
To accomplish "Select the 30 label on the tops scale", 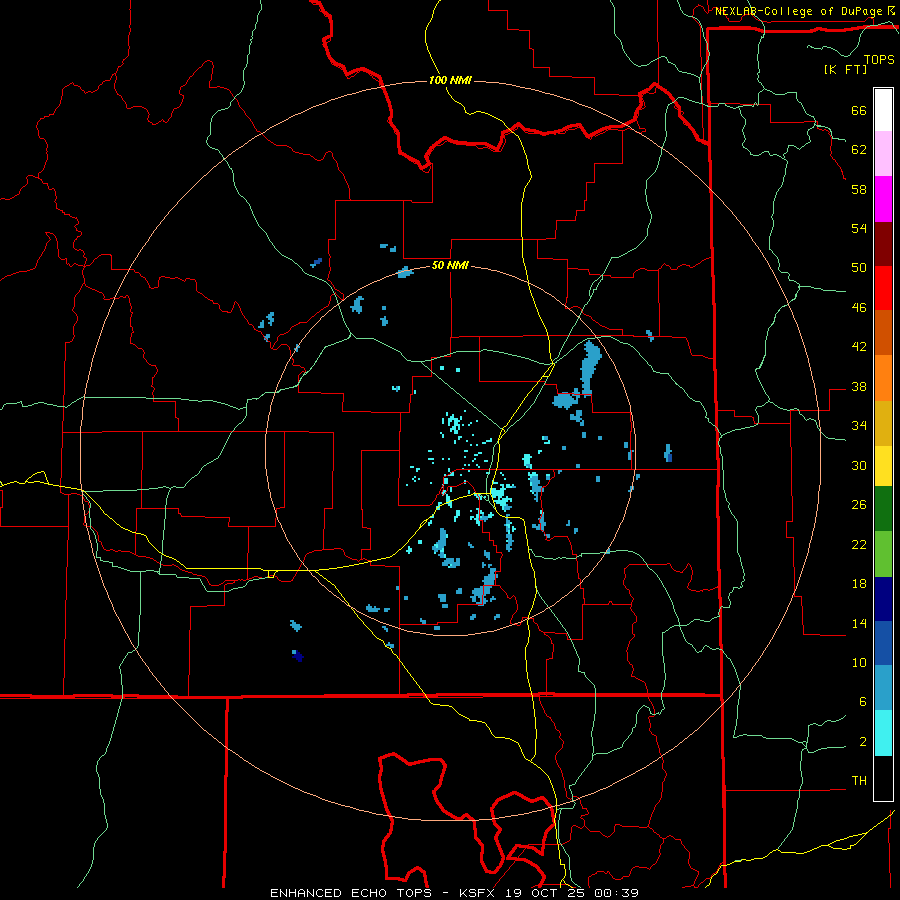I will point(859,465).
